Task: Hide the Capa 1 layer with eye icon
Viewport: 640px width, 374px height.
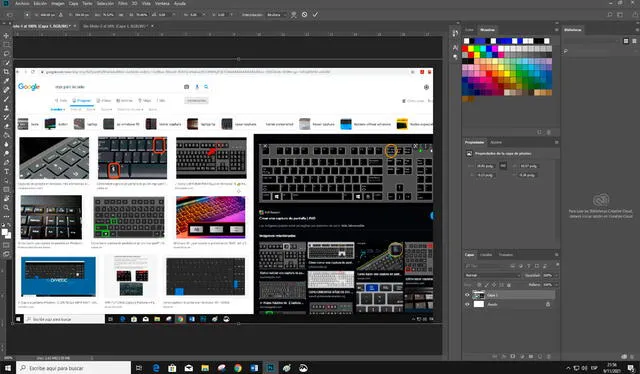Action: (467, 295)
